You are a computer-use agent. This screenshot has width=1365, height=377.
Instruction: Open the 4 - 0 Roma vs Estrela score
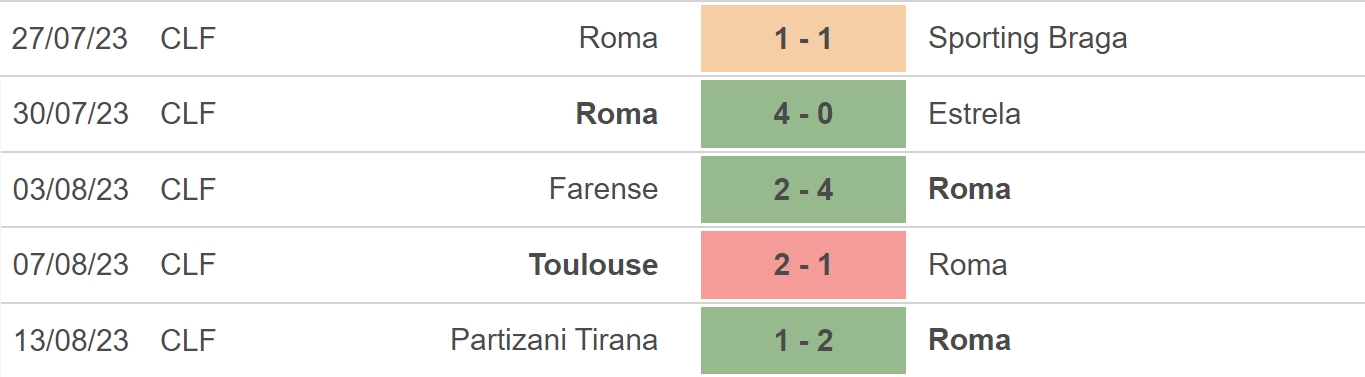click(x=803, y=114)
